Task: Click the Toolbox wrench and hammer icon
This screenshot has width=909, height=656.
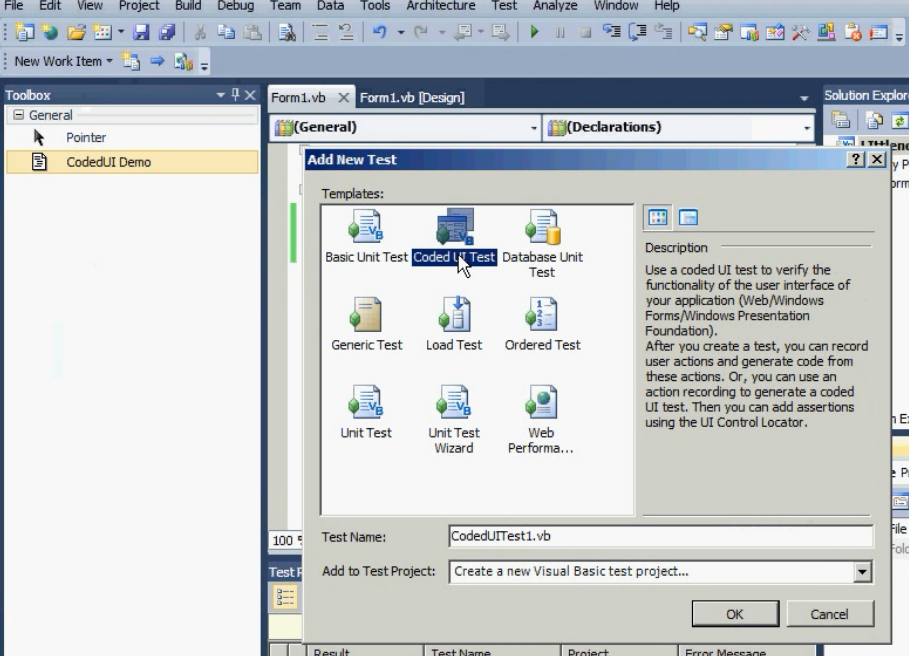Action: [800, 32]
